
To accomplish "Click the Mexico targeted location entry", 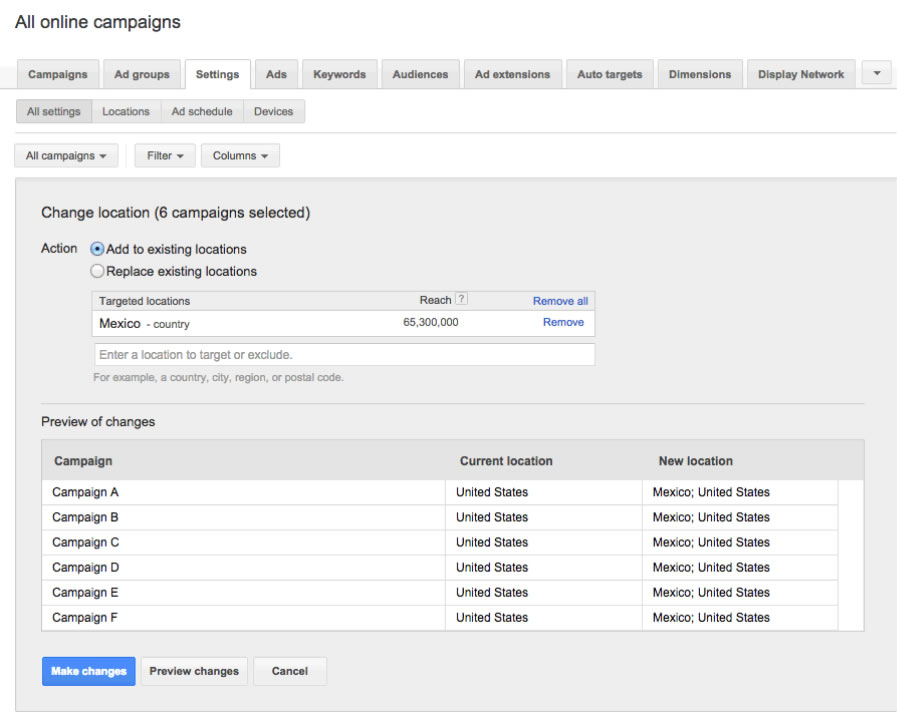I will pos(144,324).
